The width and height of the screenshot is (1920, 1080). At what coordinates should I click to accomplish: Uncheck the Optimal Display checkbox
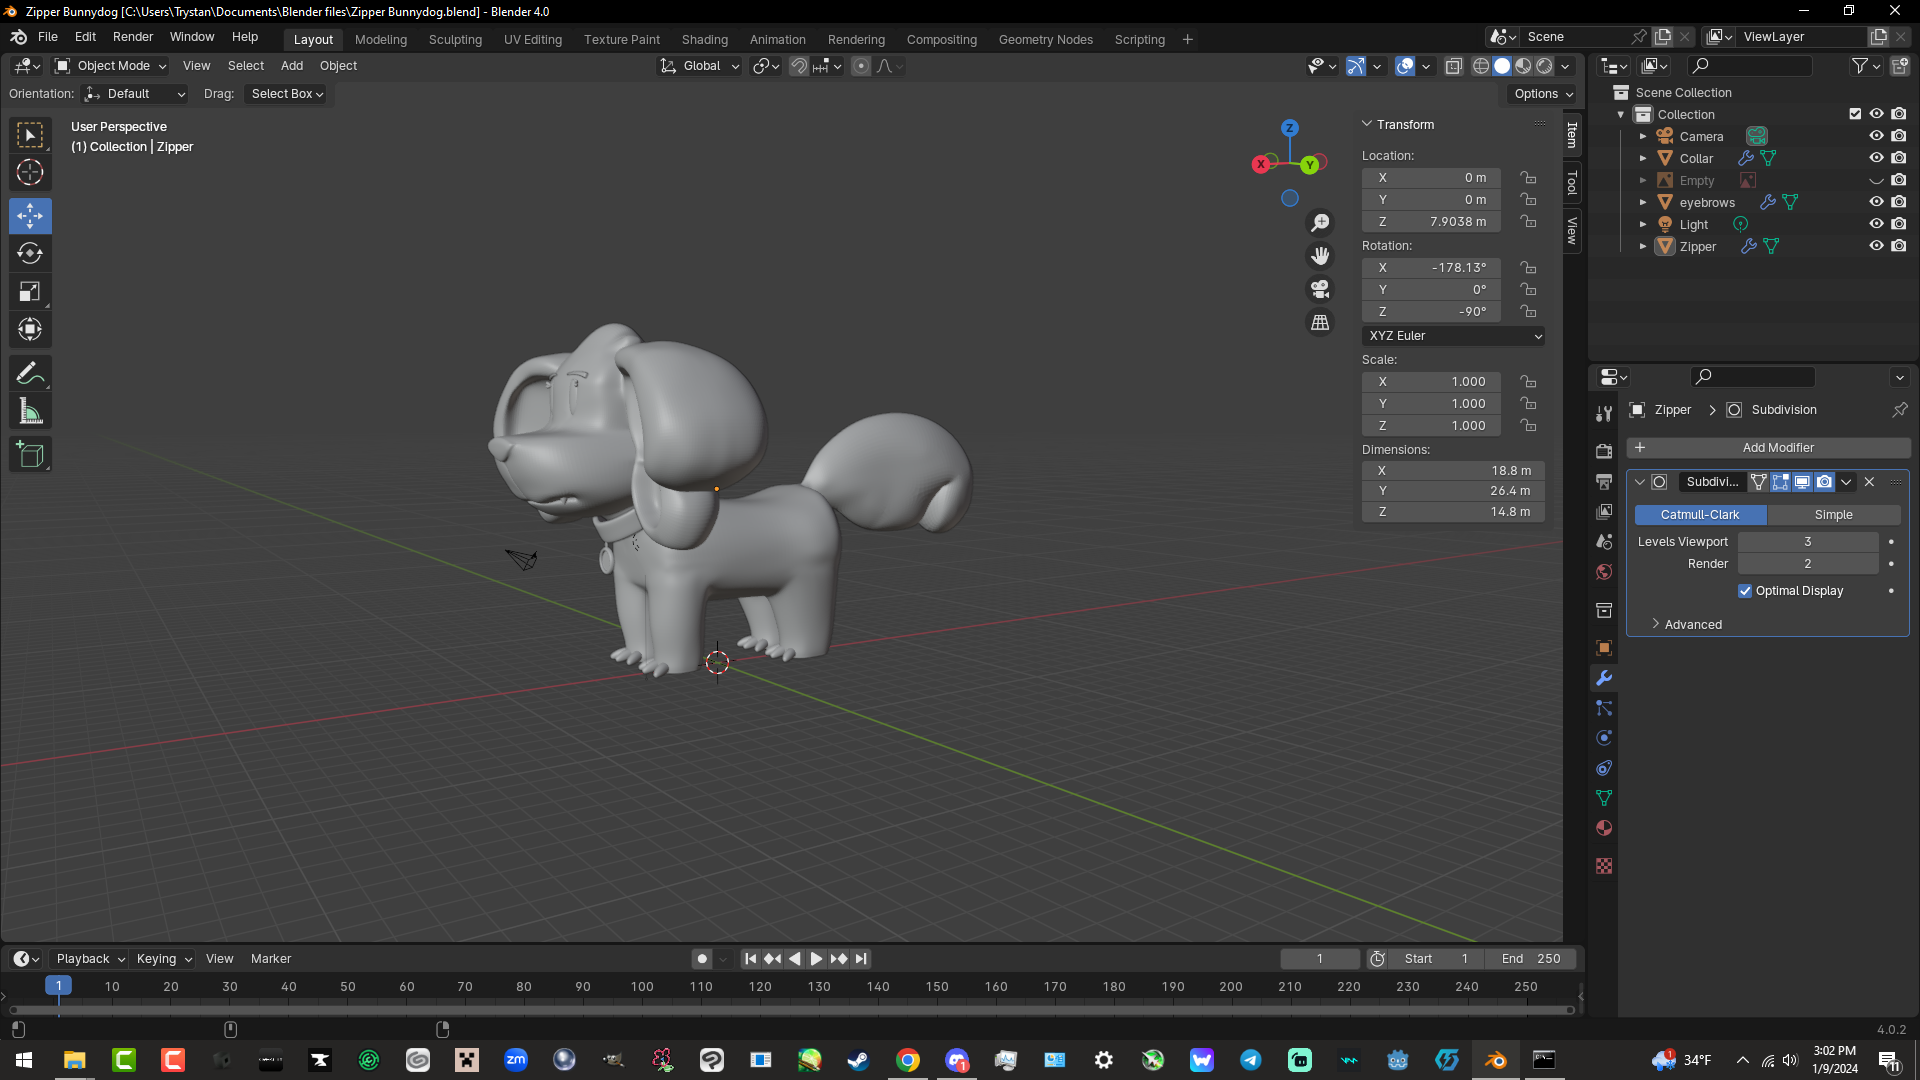point(1745,591)
